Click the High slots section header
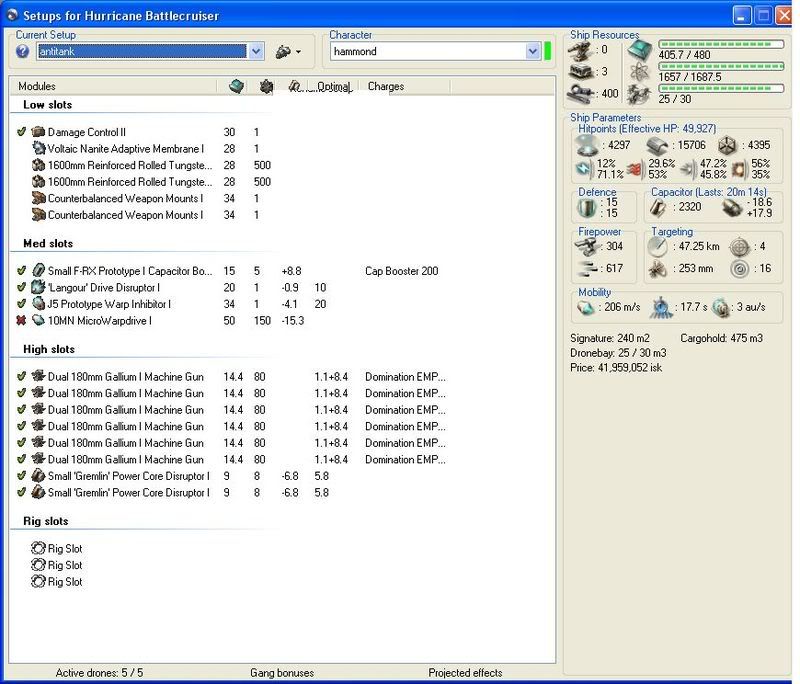The image size is (800, 684). (49, 349)
